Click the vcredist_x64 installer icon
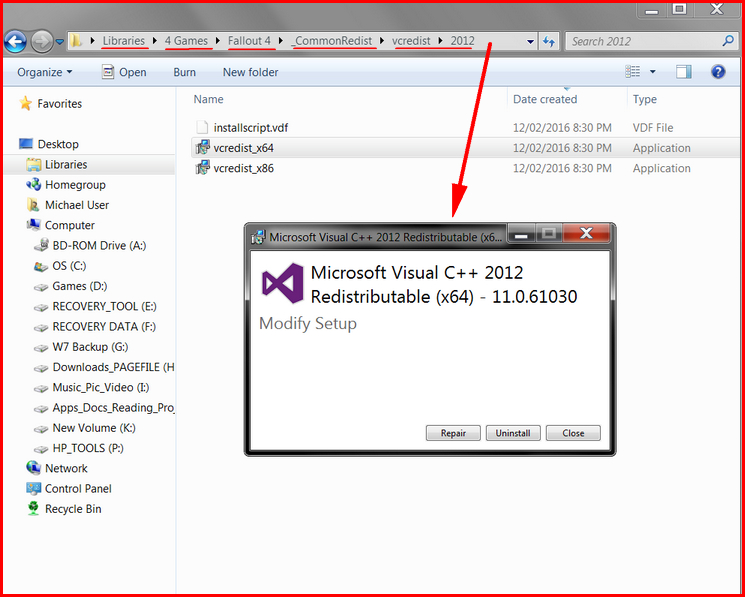The image size is (745, 597). tap(202, 148)
